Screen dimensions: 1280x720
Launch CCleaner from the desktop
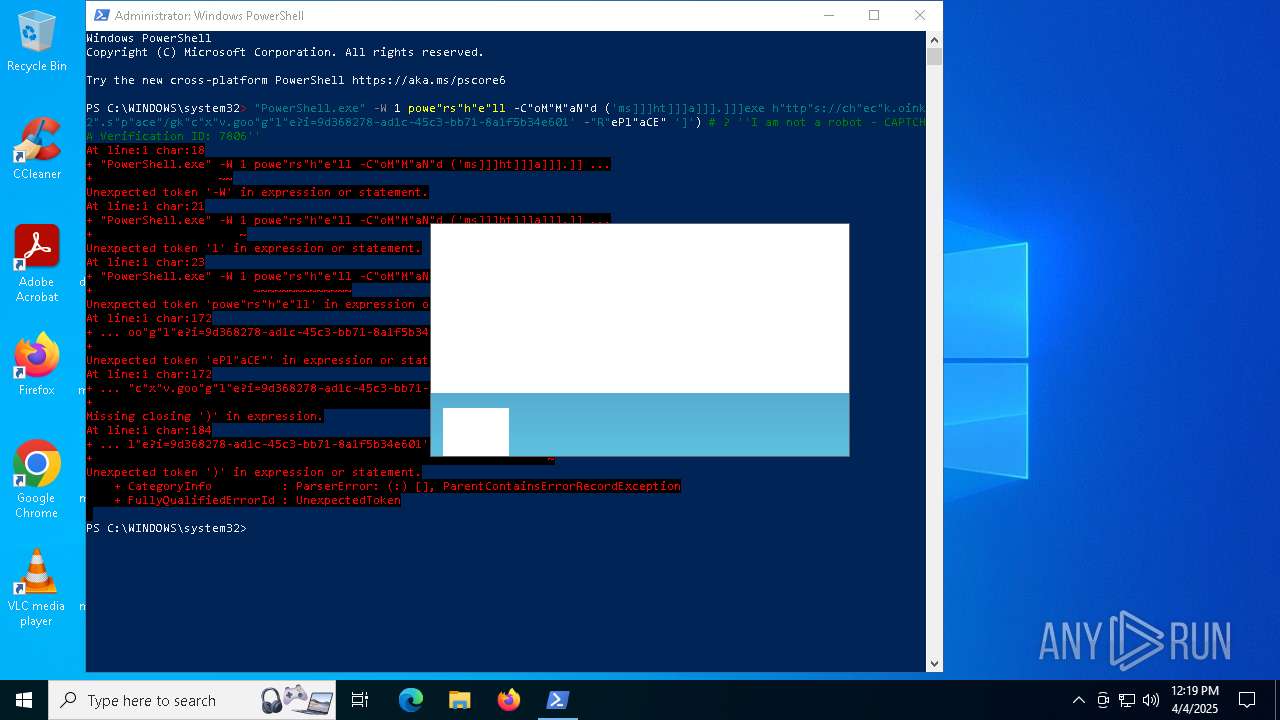(x=37, y=148)
